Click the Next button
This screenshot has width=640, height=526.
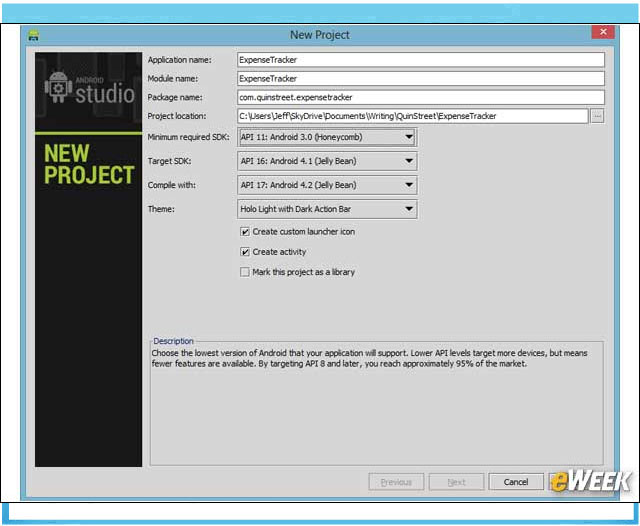tap(456, 482)
